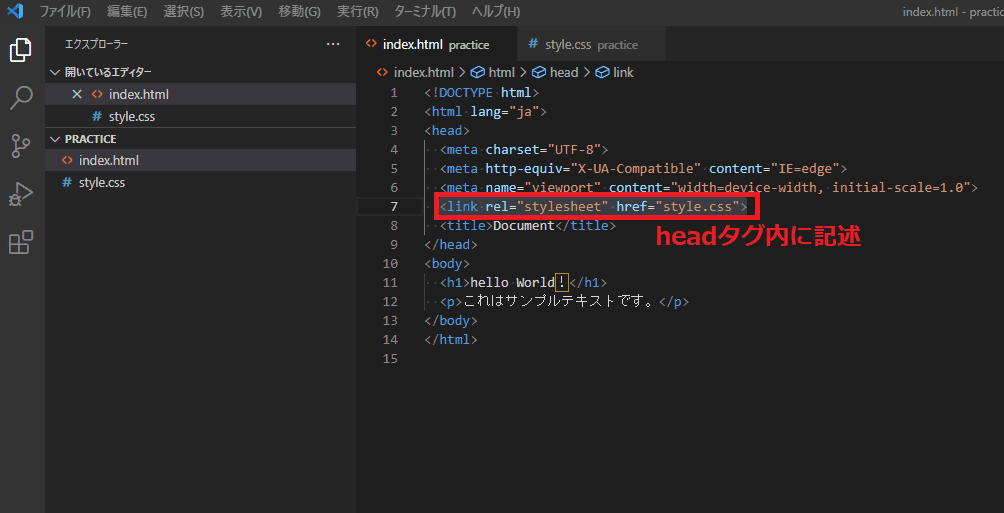Viewport: 1004px width, 513px height.
Task: Click line number 11 in the gutter
Action: click(x=390, y=283)
